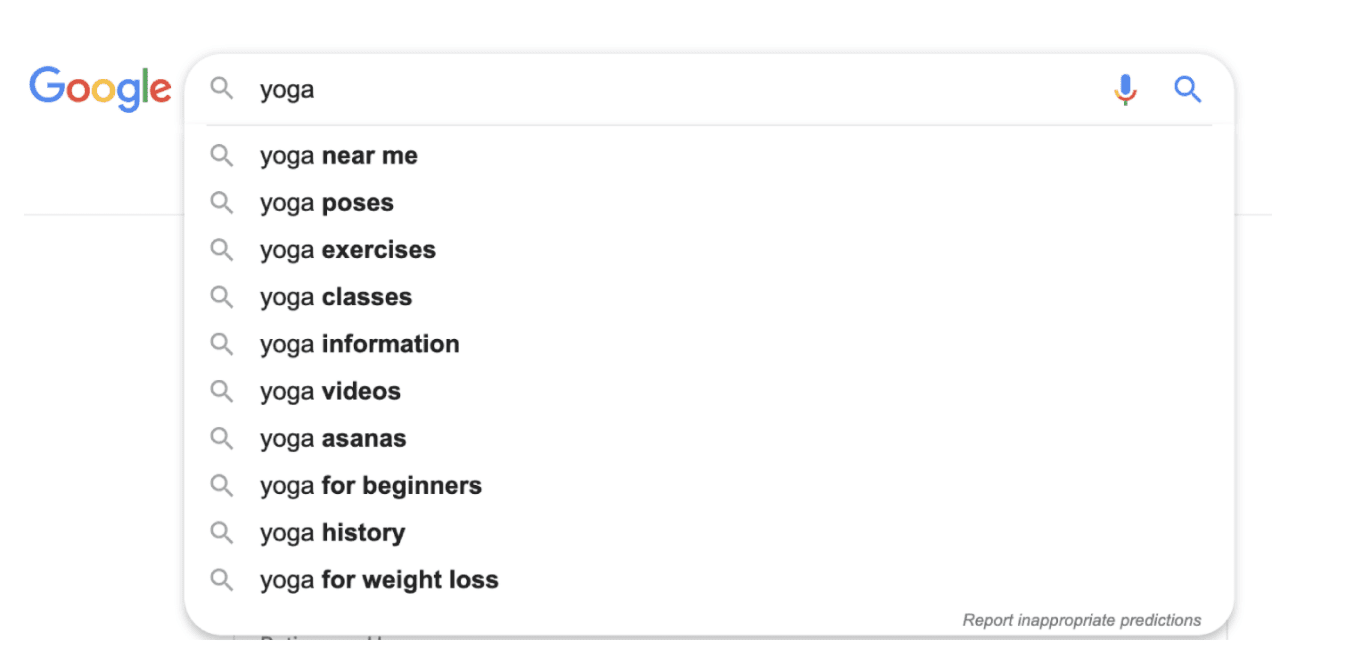Screen dimensions: 1360x650
Task: Click the blue search magnifier button
Action: (1187, 89)
